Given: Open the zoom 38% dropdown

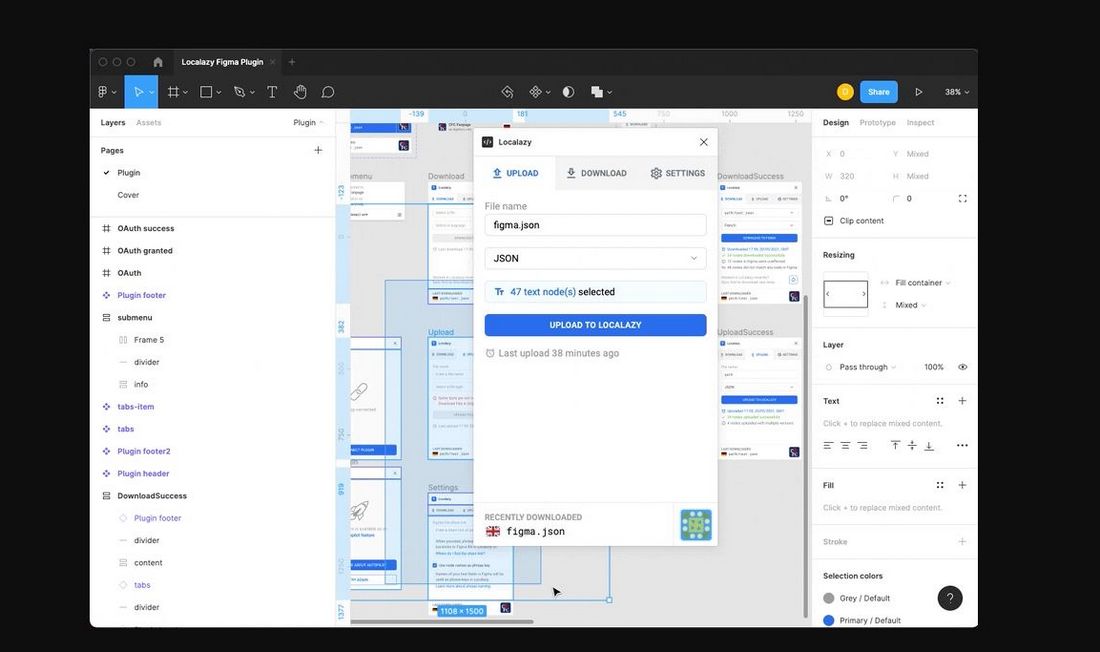Looking at the screenshot, I should (957, 92).
